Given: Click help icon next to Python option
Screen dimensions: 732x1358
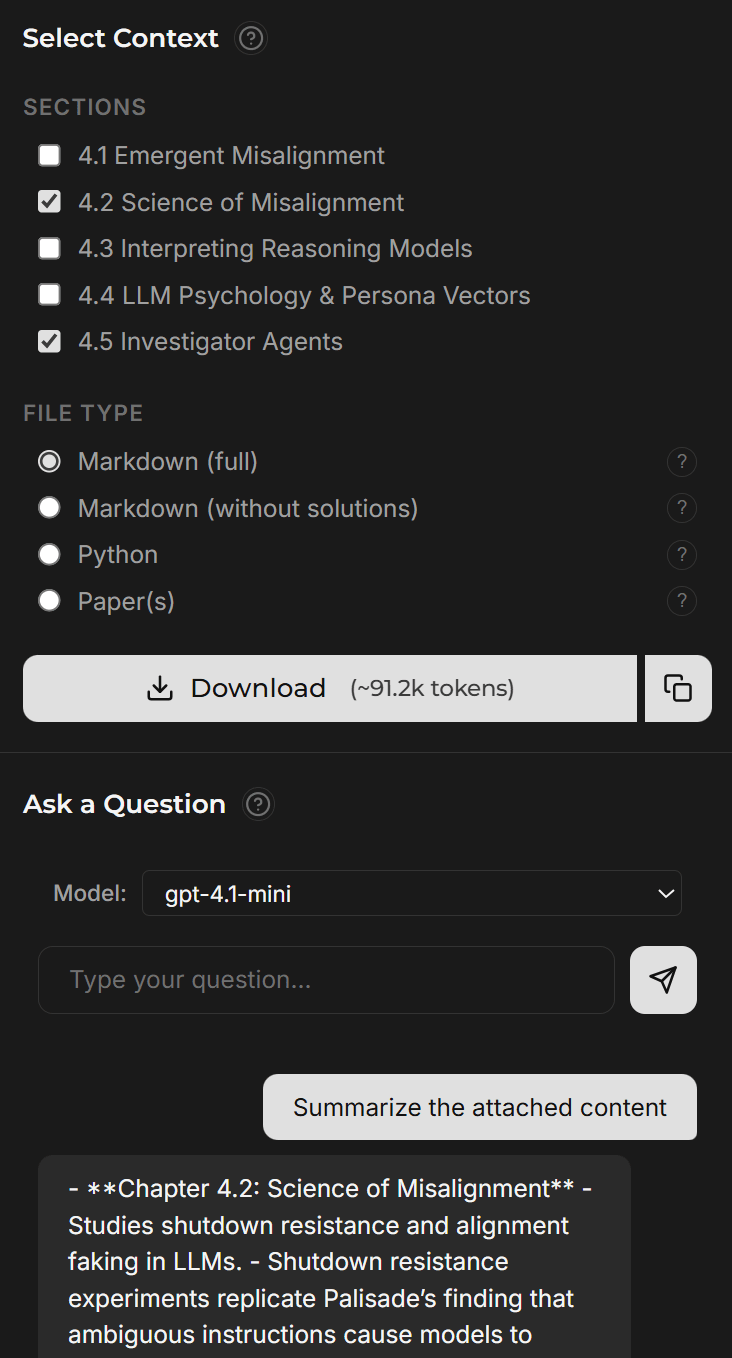Looking at the screenshot, I should click(681, 555).
